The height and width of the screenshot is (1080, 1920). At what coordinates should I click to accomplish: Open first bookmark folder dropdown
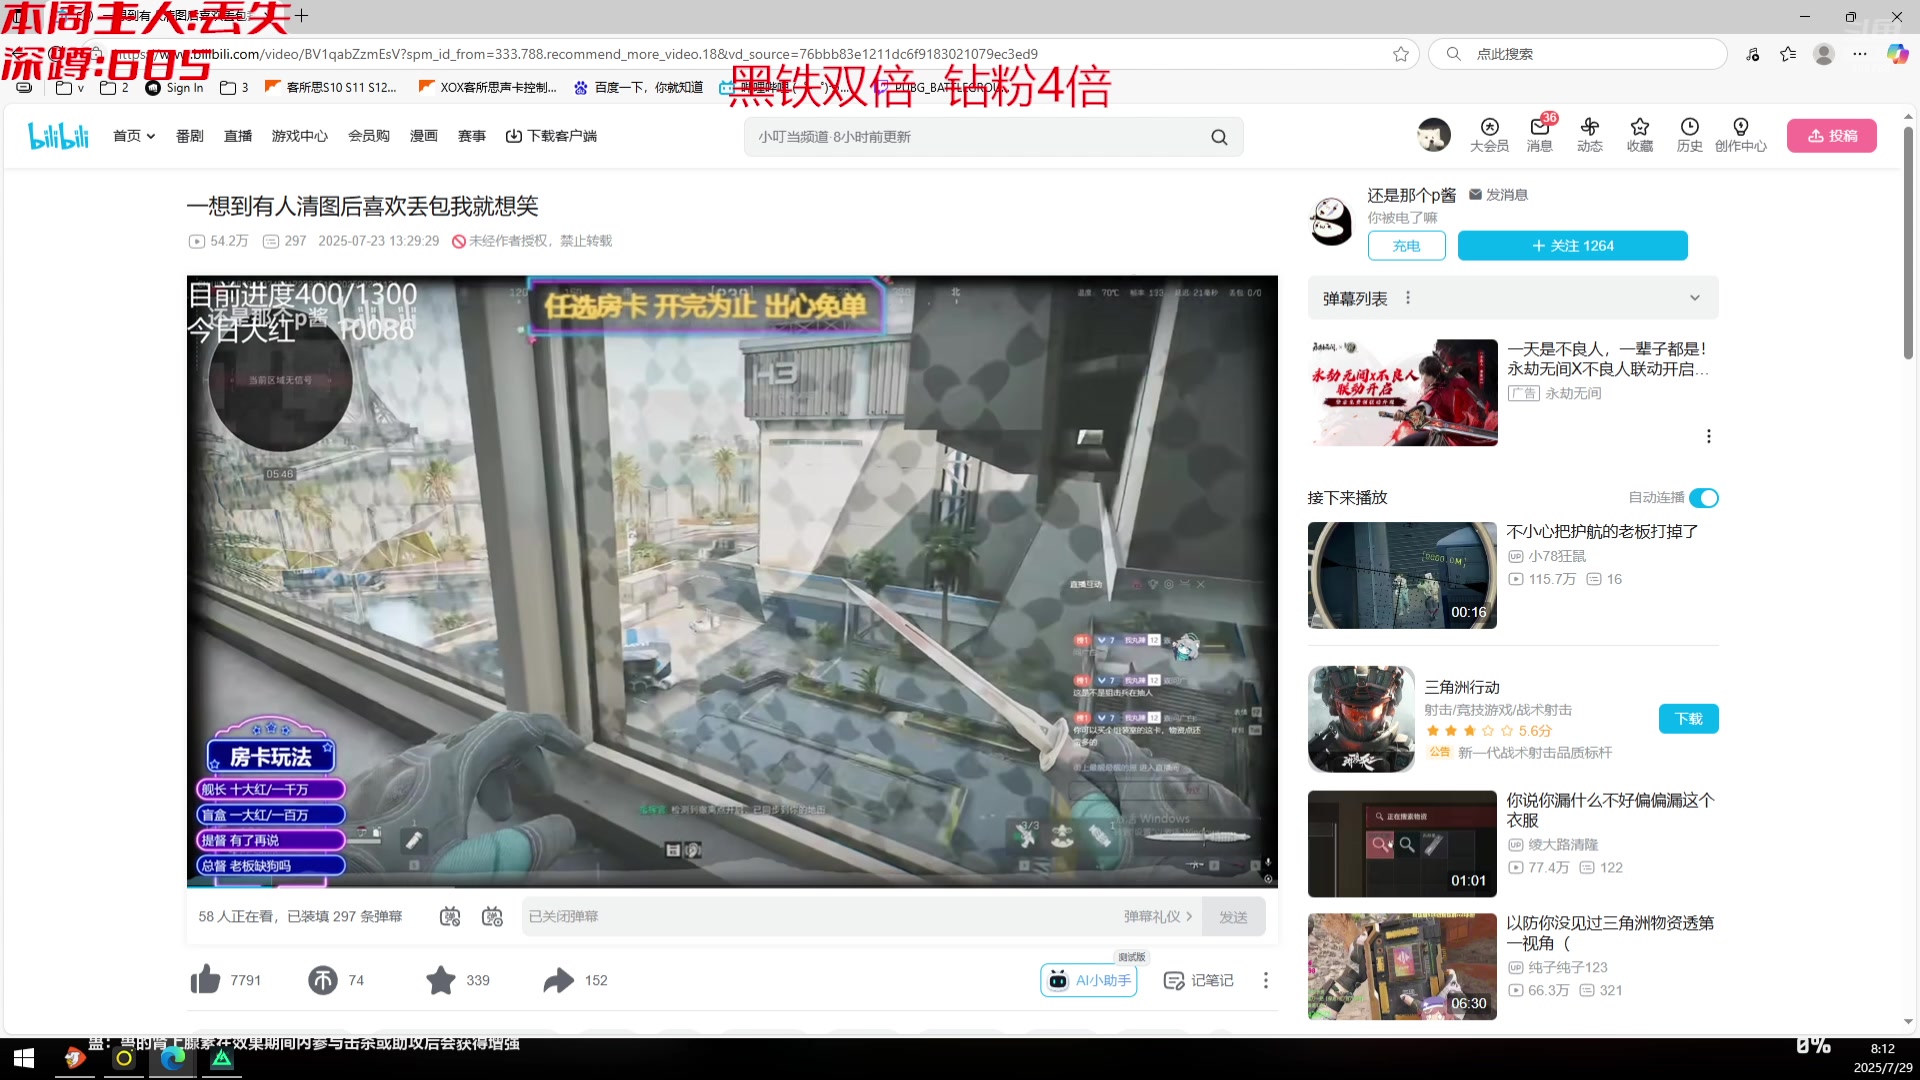tap(70, 88)
